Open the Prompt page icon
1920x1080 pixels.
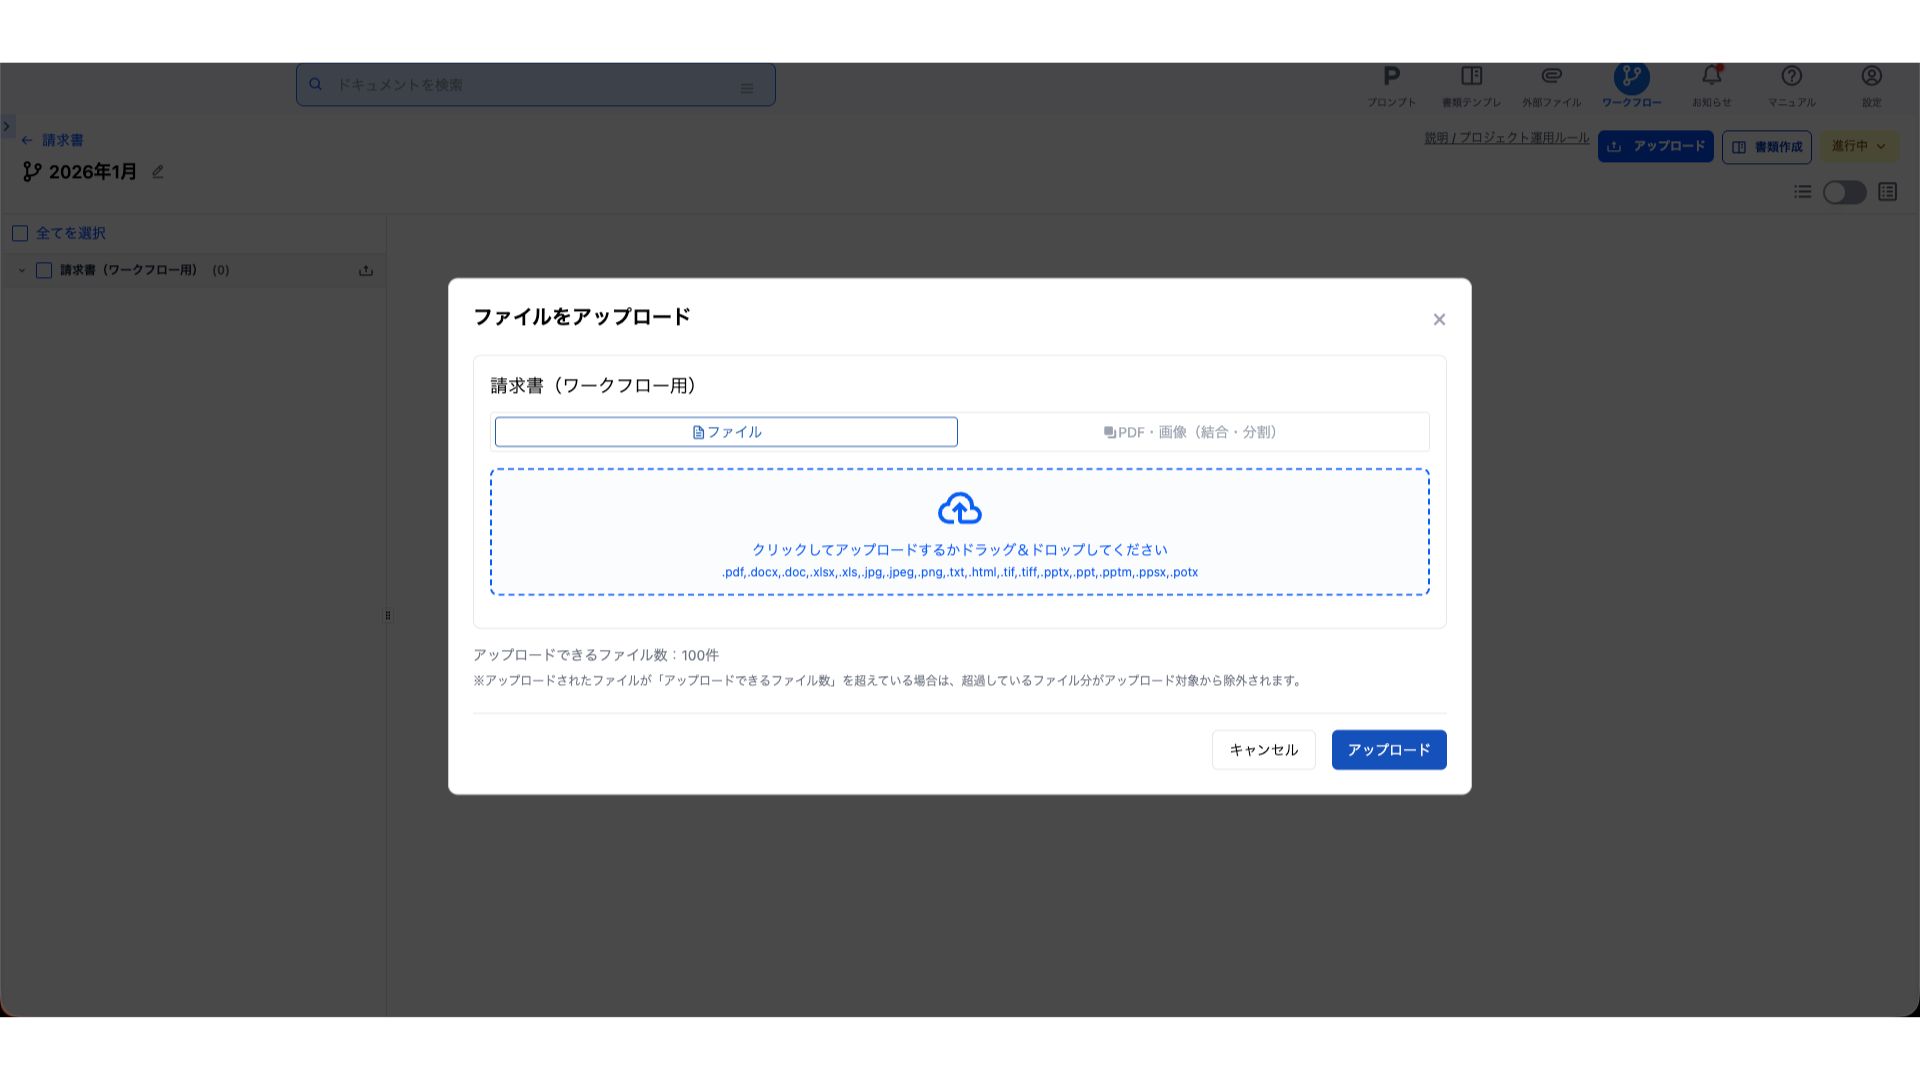pyautogui.click(x=1391, y=77)
